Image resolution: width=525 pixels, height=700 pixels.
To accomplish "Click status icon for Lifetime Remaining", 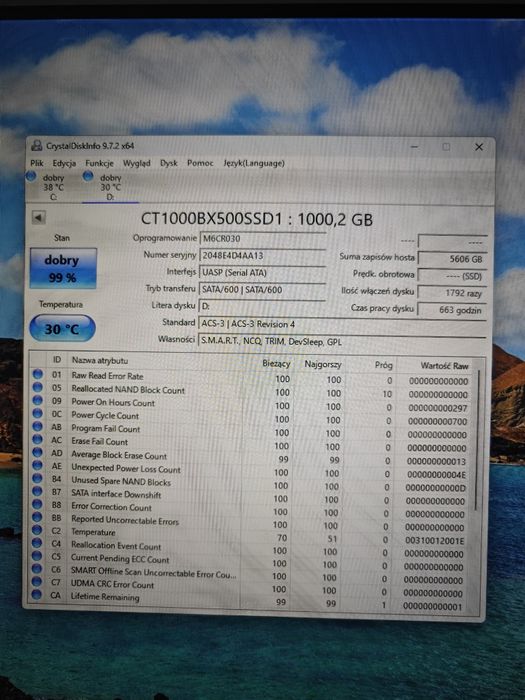I will tap(37, 594).
